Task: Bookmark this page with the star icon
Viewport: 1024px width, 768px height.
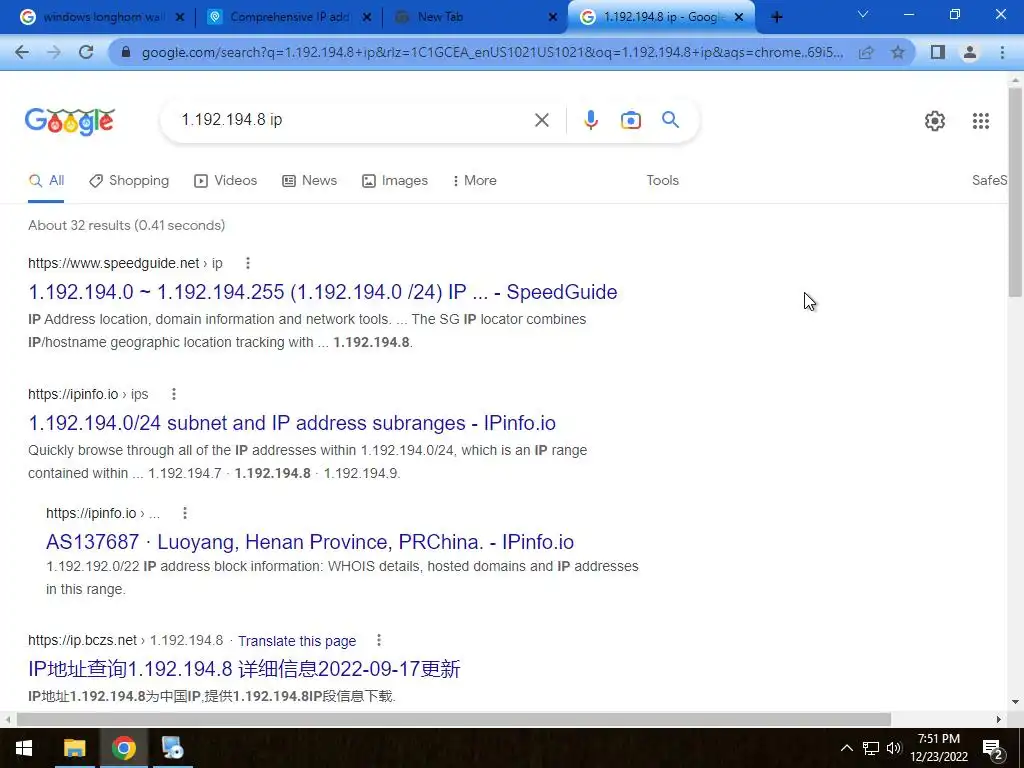Action: pyautogui.click(x=898, y=52)
